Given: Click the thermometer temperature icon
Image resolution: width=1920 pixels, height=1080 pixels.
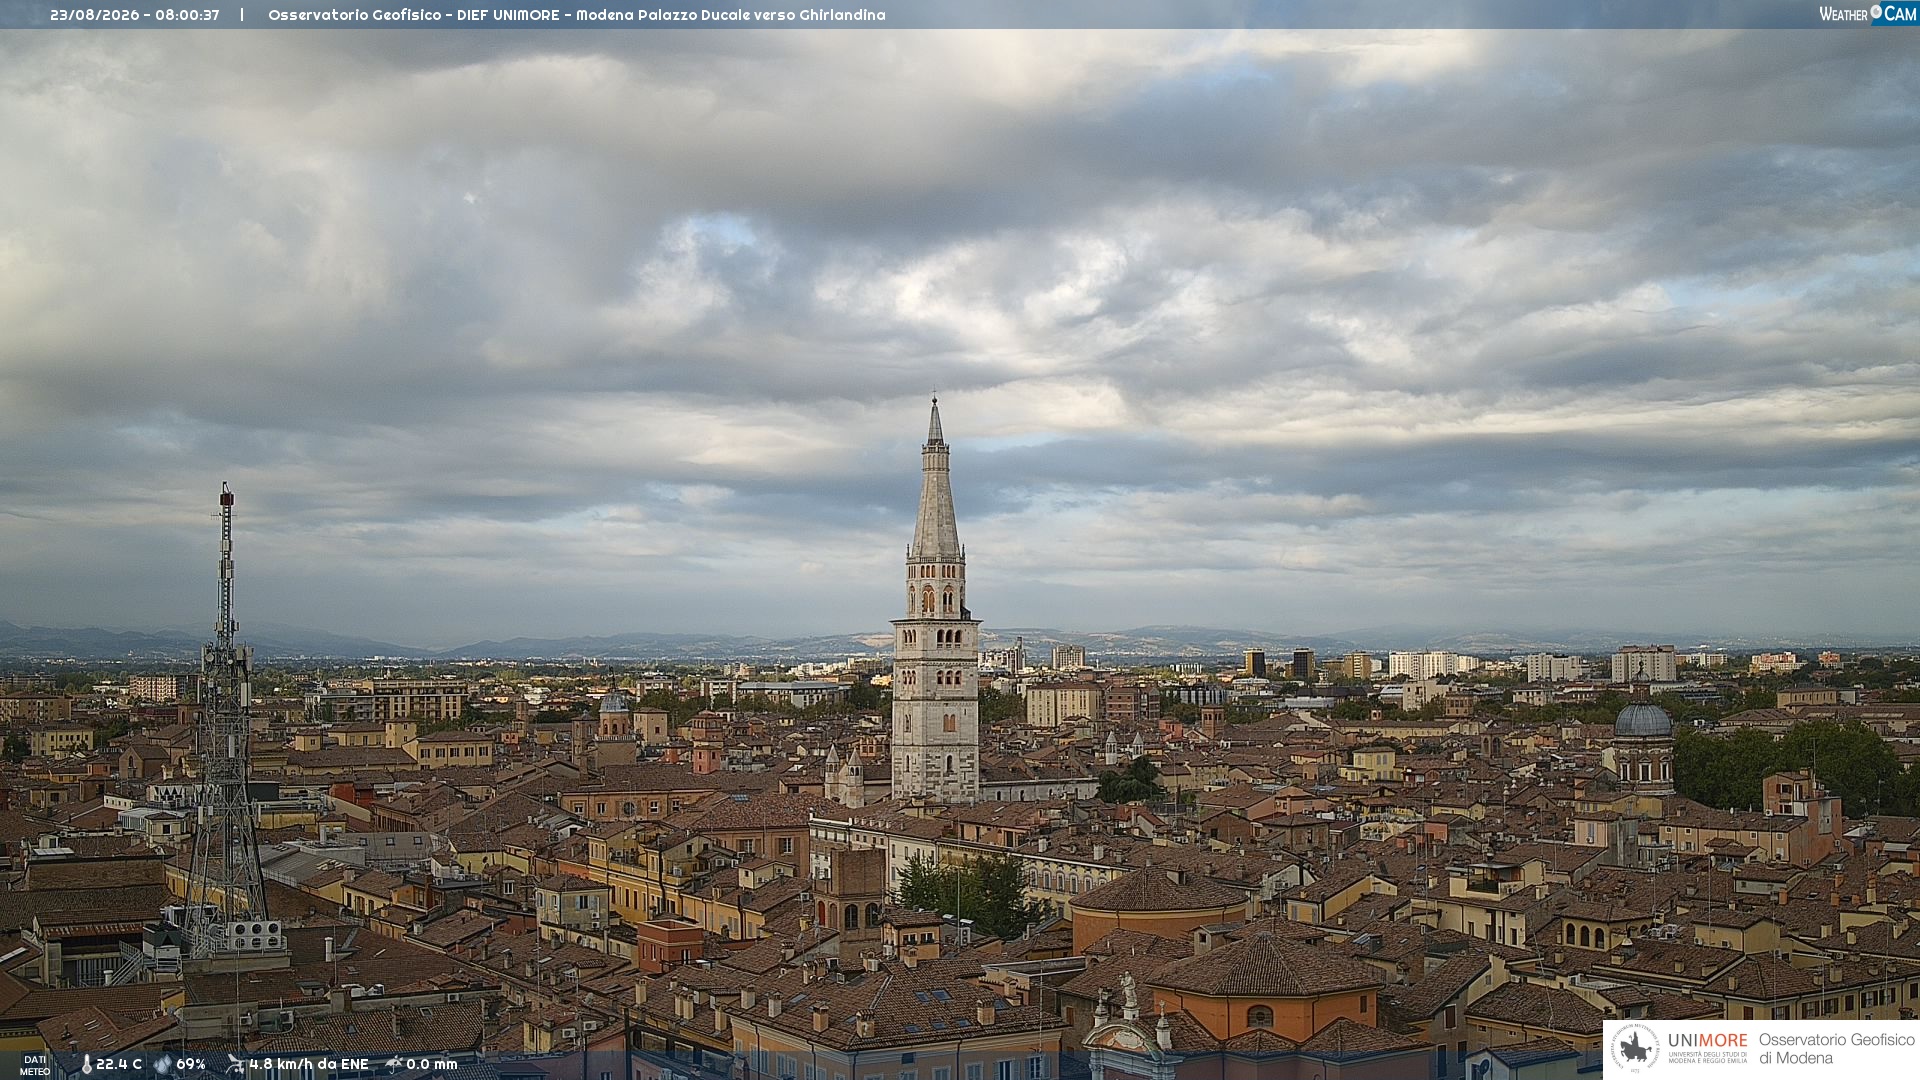Looking at the screenshot, I should tap(86, 1065).
